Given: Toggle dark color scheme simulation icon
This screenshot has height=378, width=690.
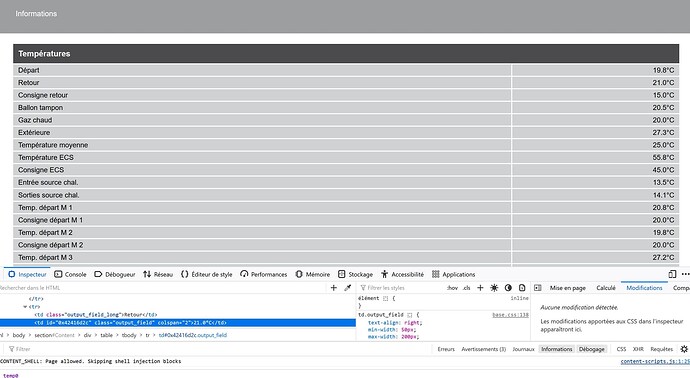Looking at the screenshot, I should point(508,288).
